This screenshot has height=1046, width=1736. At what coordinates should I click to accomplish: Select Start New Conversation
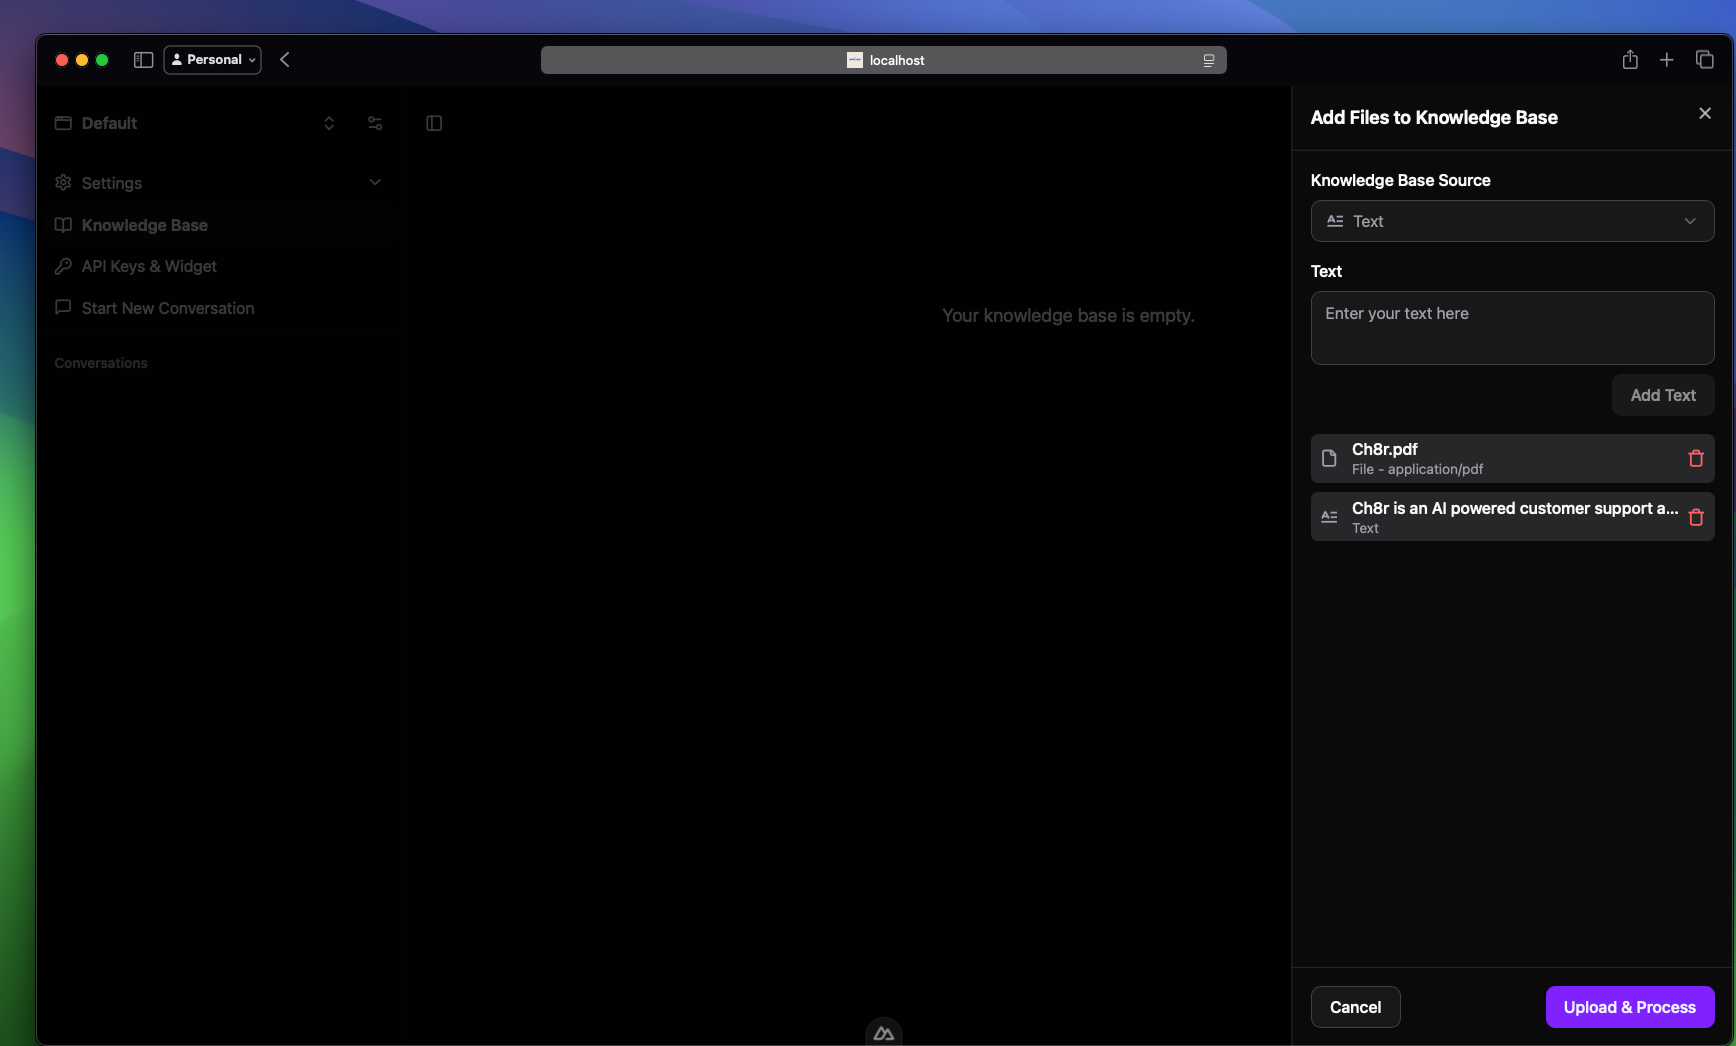click(167, 308)
